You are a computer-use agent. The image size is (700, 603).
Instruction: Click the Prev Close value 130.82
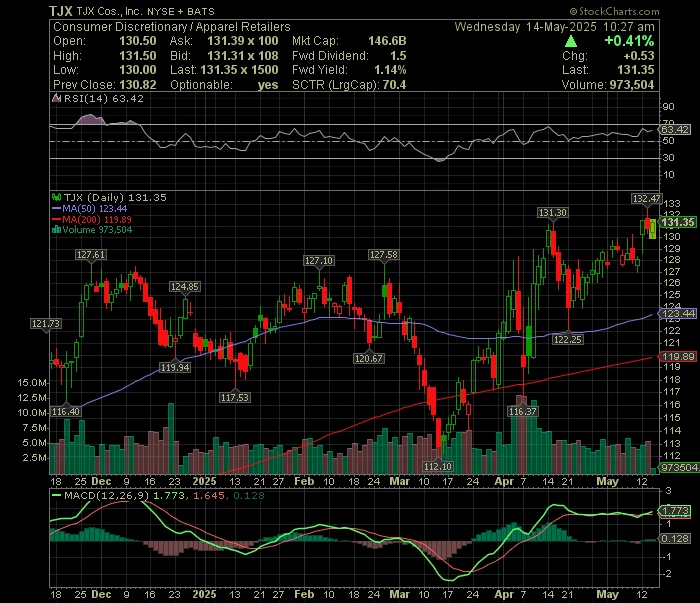[x=138, y=85]
